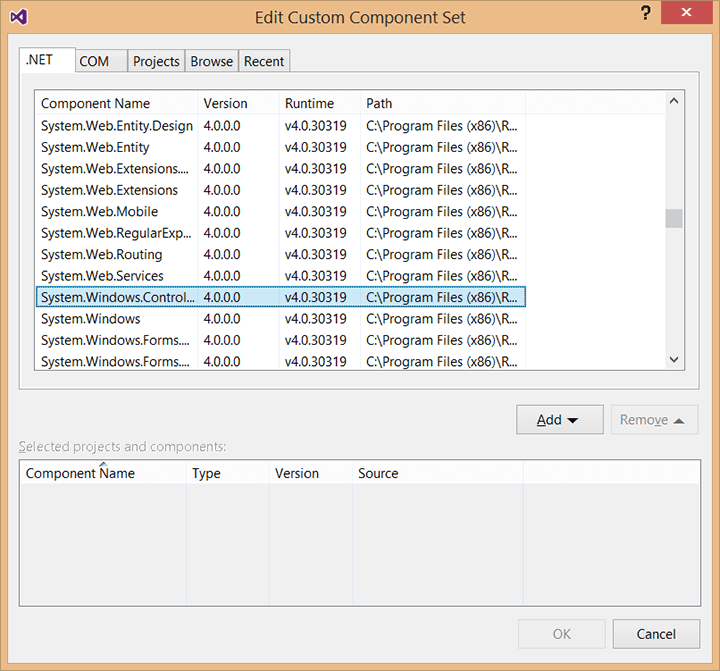
Task: Click the Visual Studio logo icon
Action: point(19,17)
